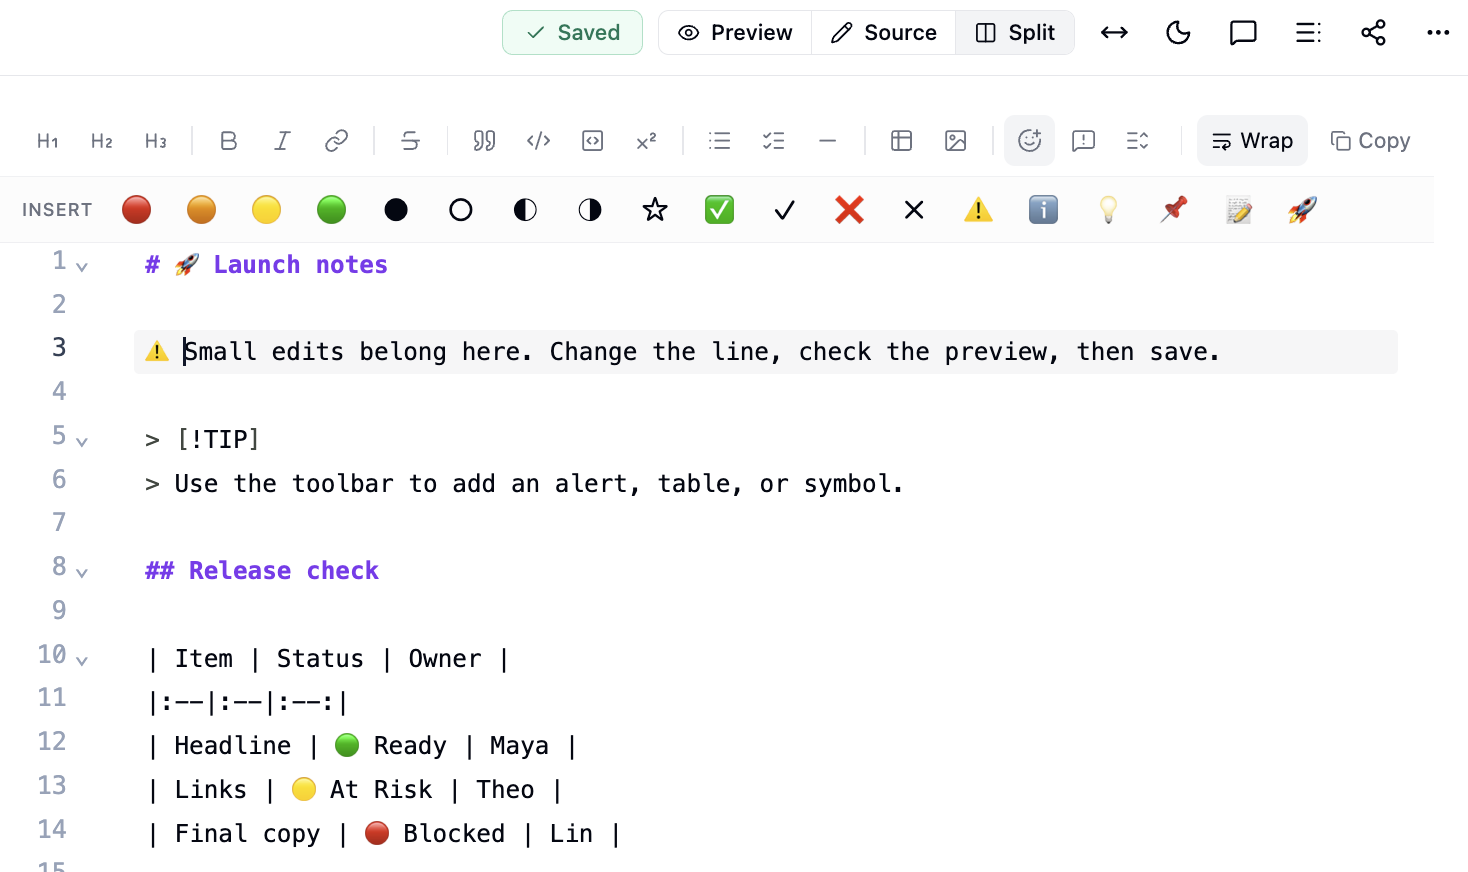This screenshot has width=1468, height=872.
Task: Apply strikethrough formatting
Action: [411, 141]
